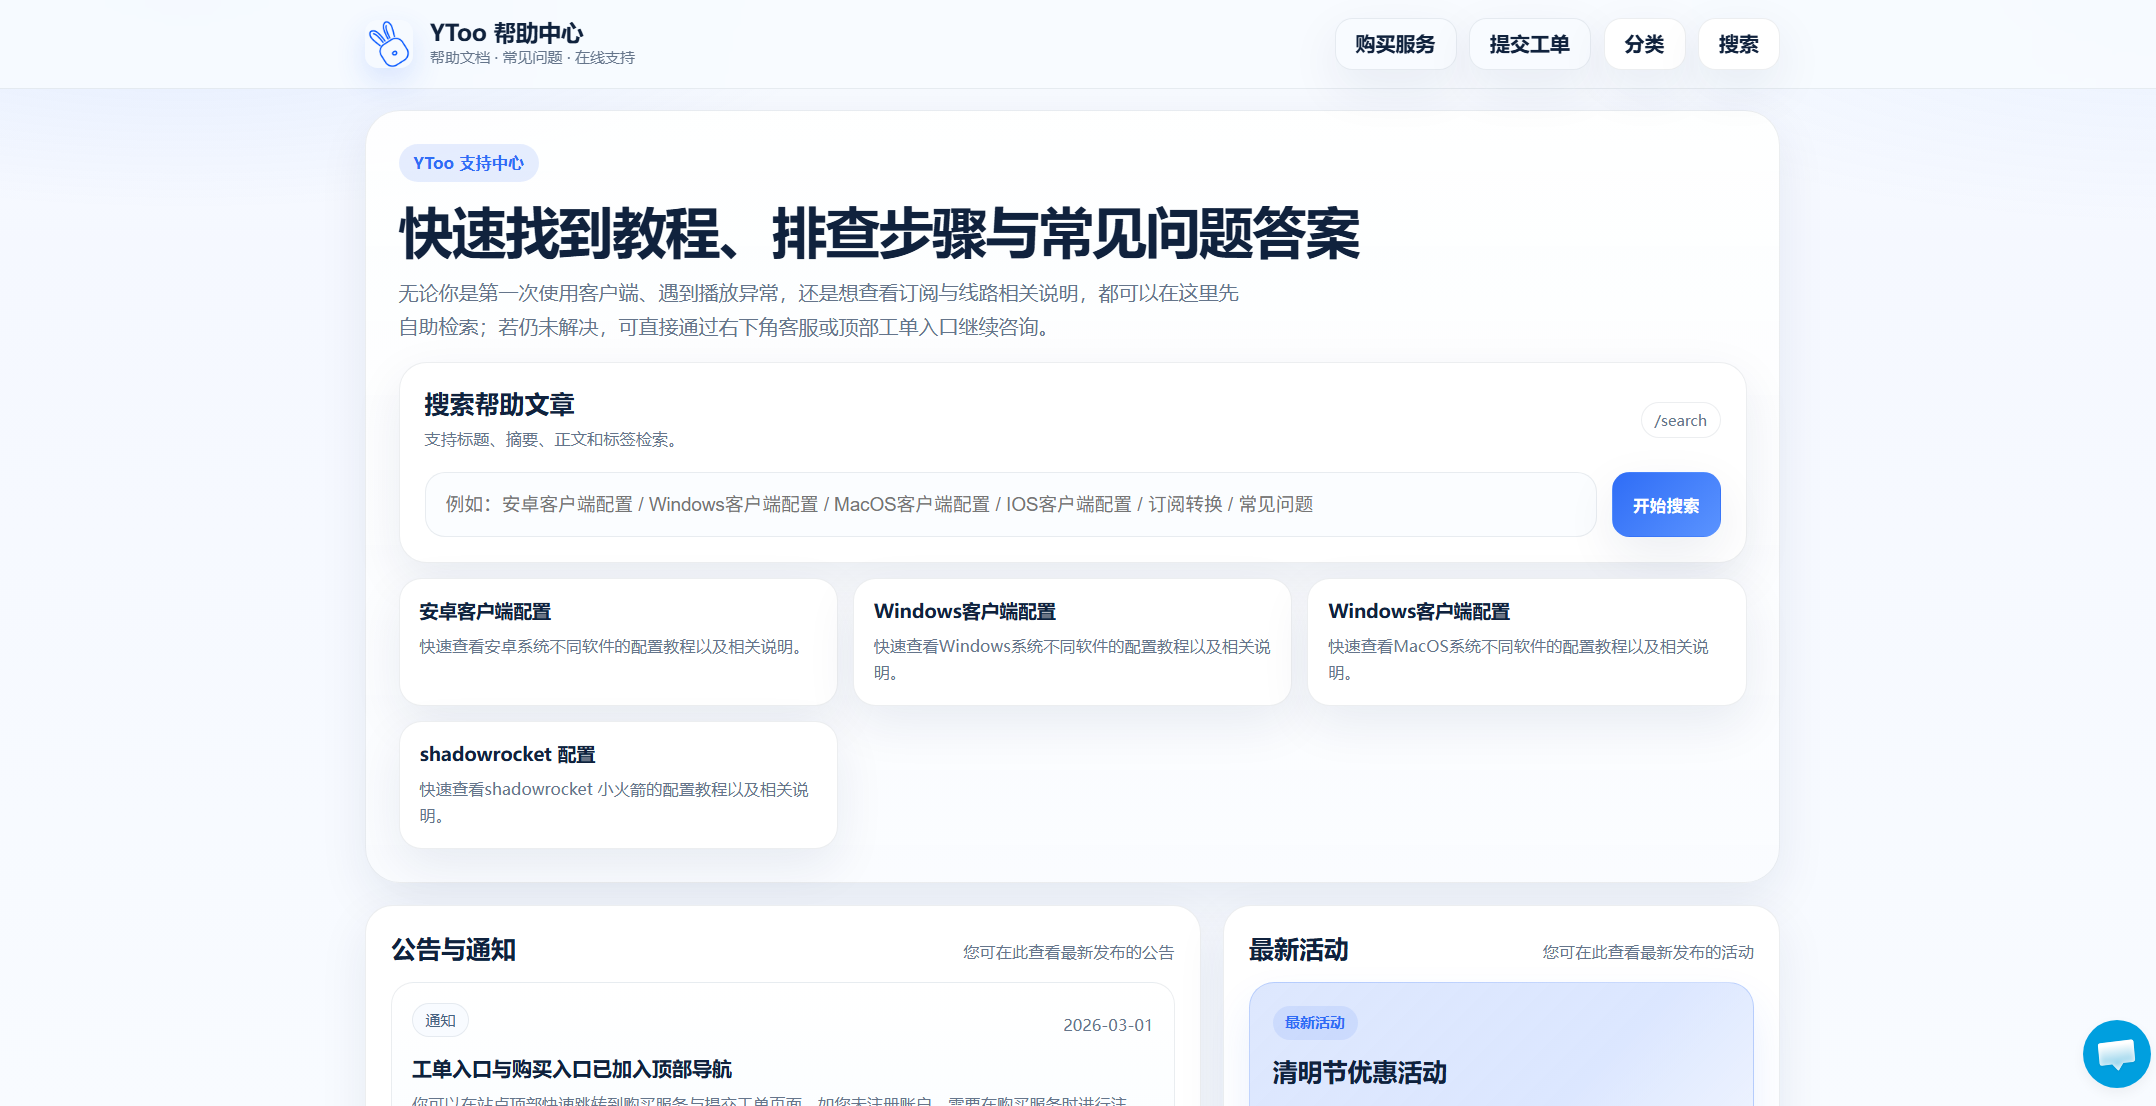This screenshot has height=1106, width=2156.
Task: Click the /search shortcut pill
Action: click(x=1680, y=420)
